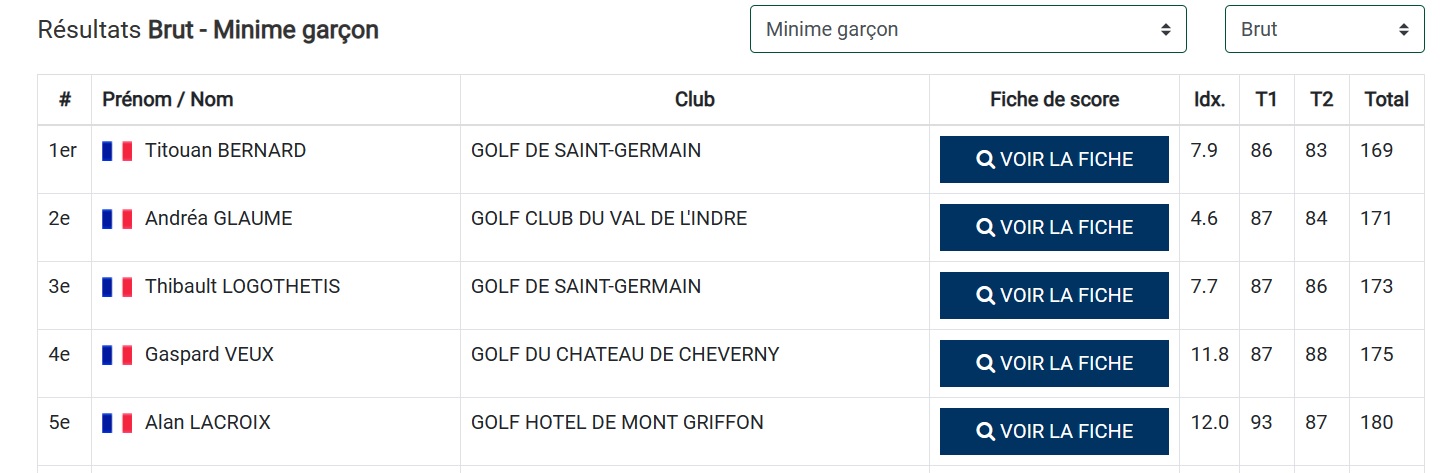View score sheet for Thibault LOGOTHETIS
This screenshot has width=1454, height=473.
(x=1054, y=296)
